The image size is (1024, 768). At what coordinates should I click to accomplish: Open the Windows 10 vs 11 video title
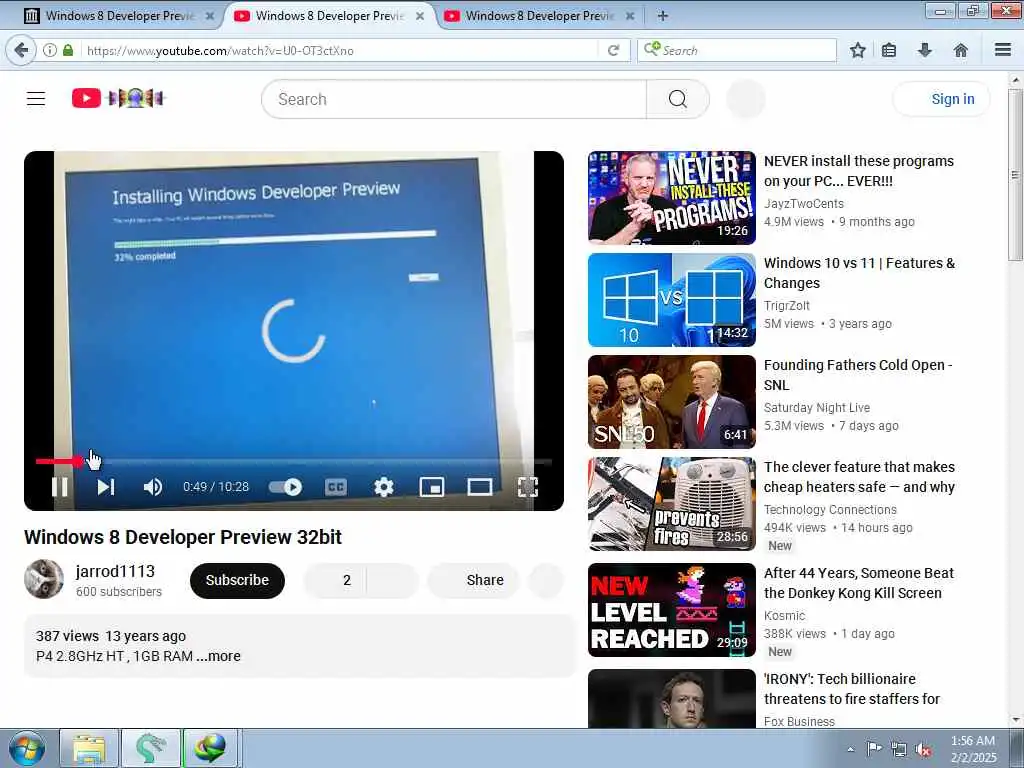point(859,273)
